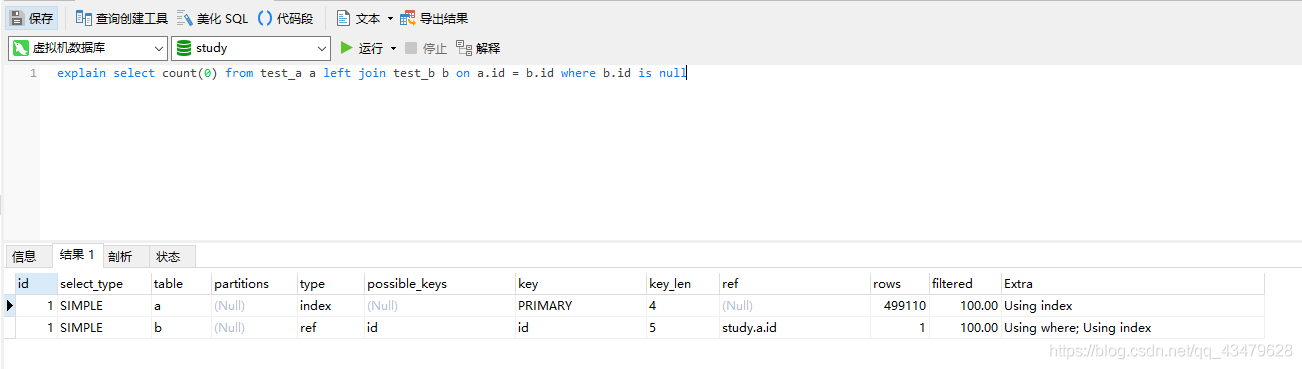Expand the Text (文本) dropdown arrow
The width and height of the screenshot is (1302, 369).
390,19
